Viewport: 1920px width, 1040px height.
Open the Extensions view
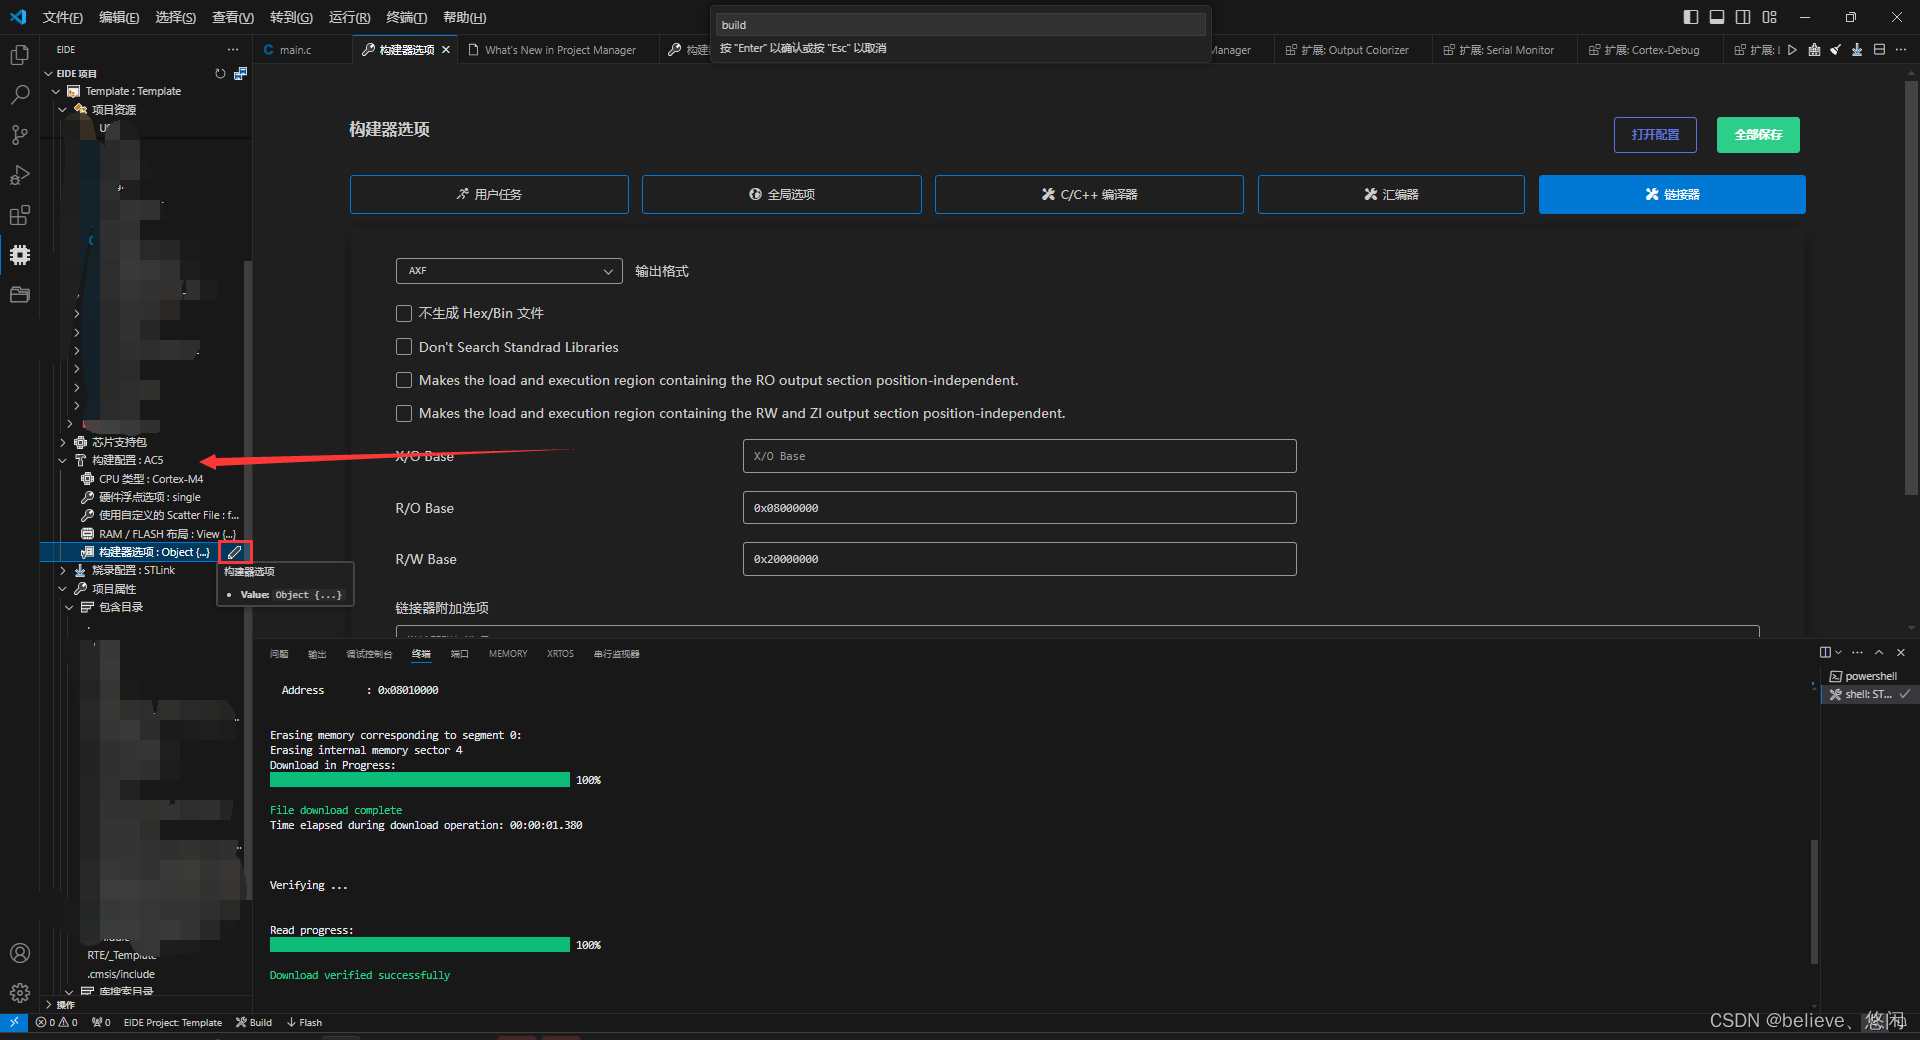click(x=20, y=215)
